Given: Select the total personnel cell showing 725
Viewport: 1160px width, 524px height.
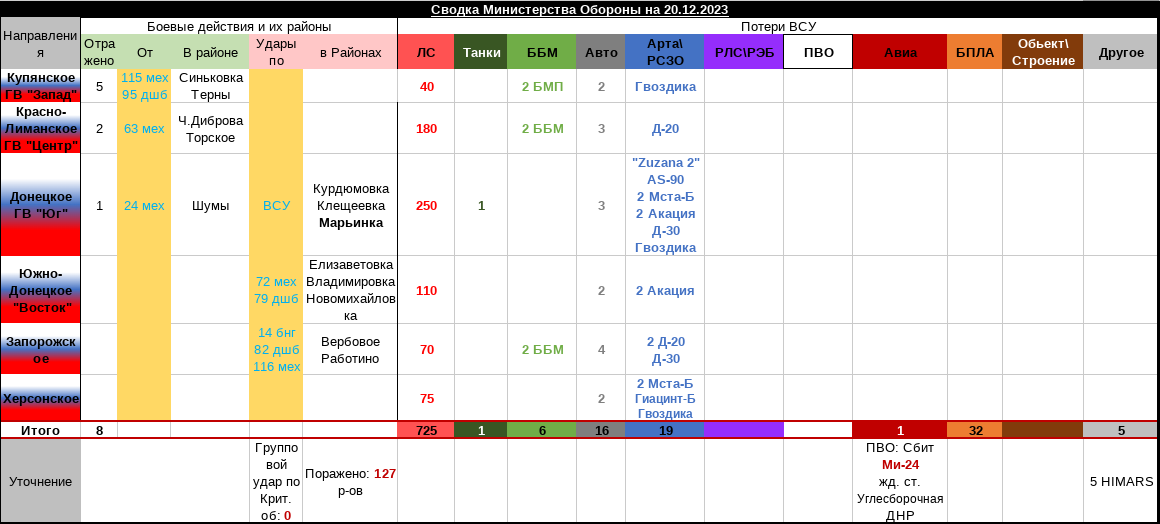Looking at the screenshot, I should (x=426, y=430).
